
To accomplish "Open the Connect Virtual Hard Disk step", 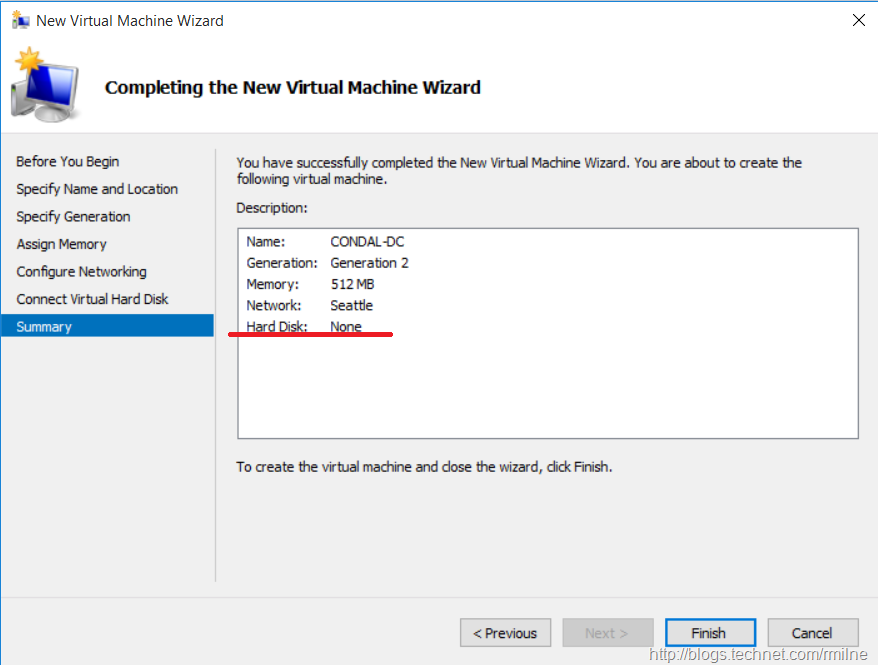I will [92, 299].
